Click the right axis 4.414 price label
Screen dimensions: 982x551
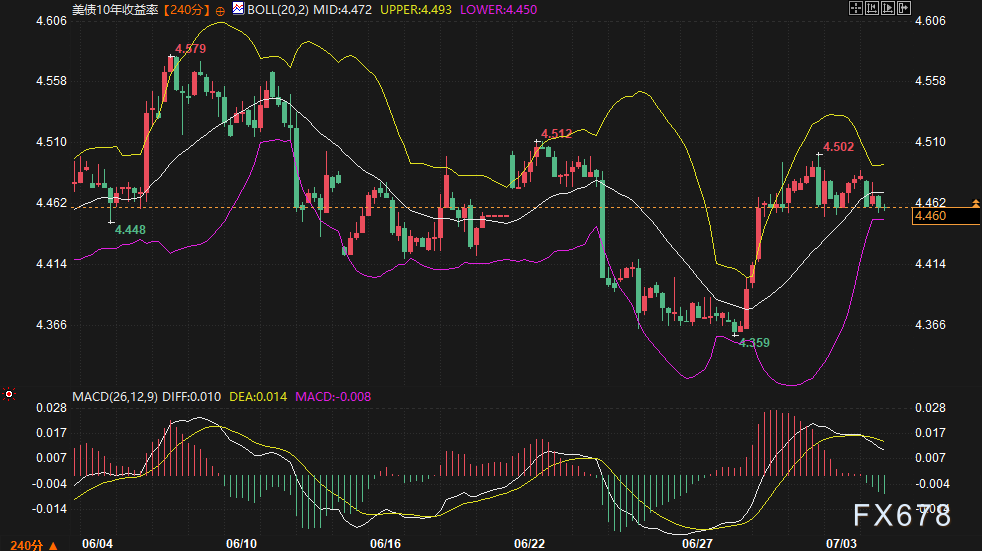pos(930,264)
